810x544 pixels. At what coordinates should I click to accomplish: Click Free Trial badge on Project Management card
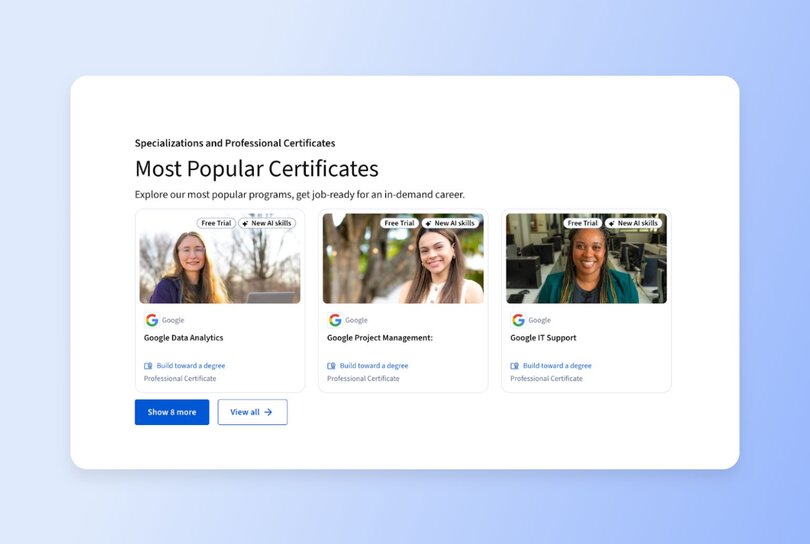pyautogui.click(x=399, y=223)
